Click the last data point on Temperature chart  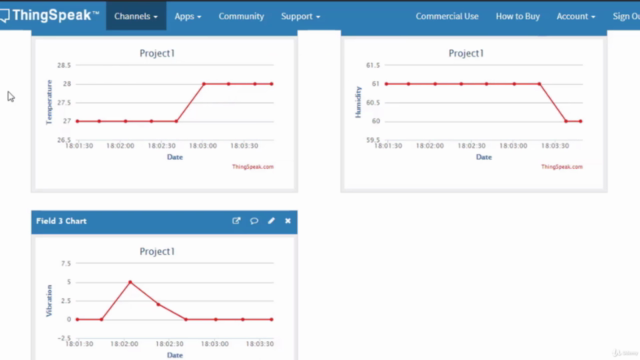(272, 84)
